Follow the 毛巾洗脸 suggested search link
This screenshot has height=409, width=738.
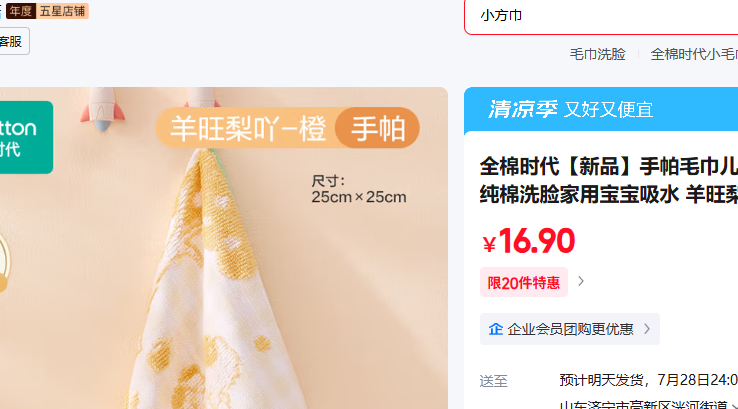click(x=597, y=54)
